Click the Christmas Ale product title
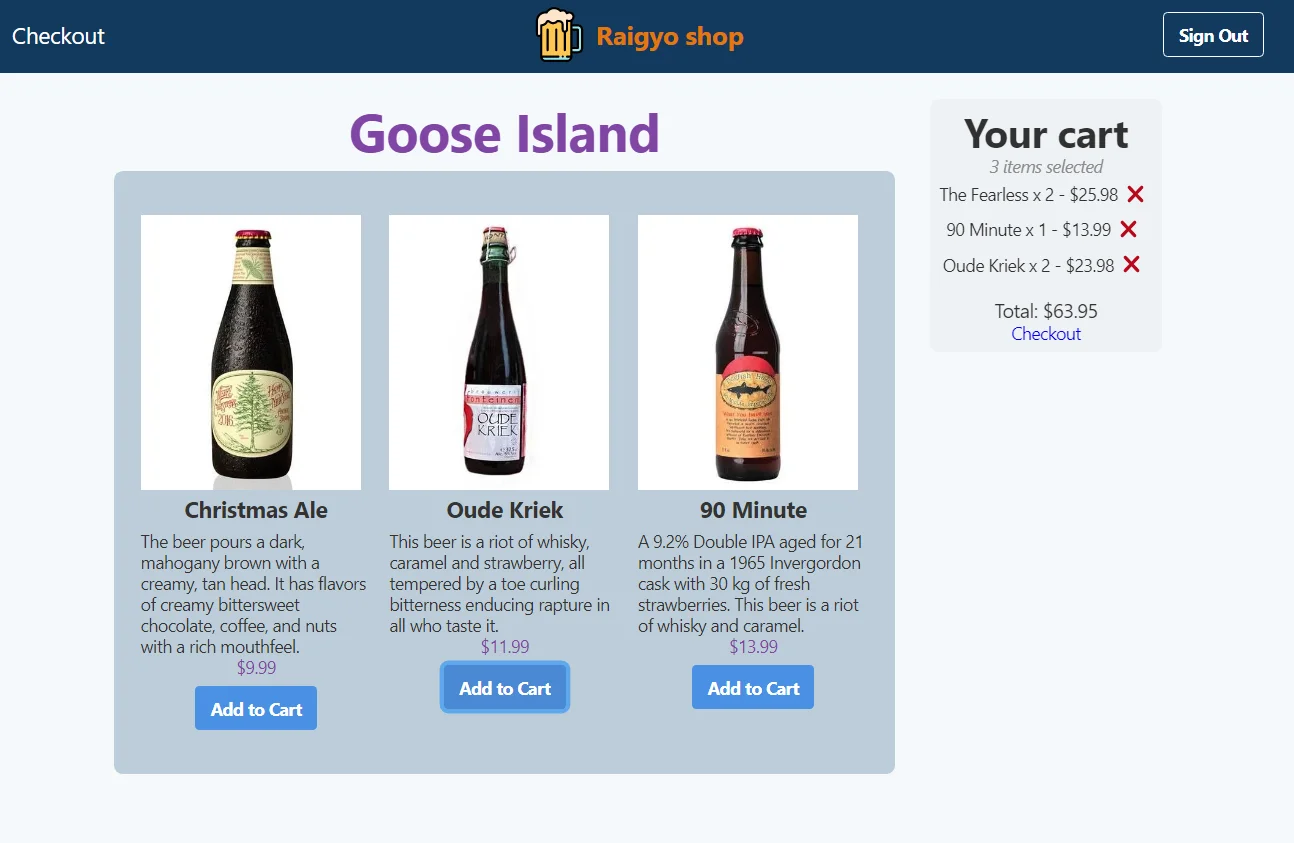The image size is (1294, 843). point(256,510)
